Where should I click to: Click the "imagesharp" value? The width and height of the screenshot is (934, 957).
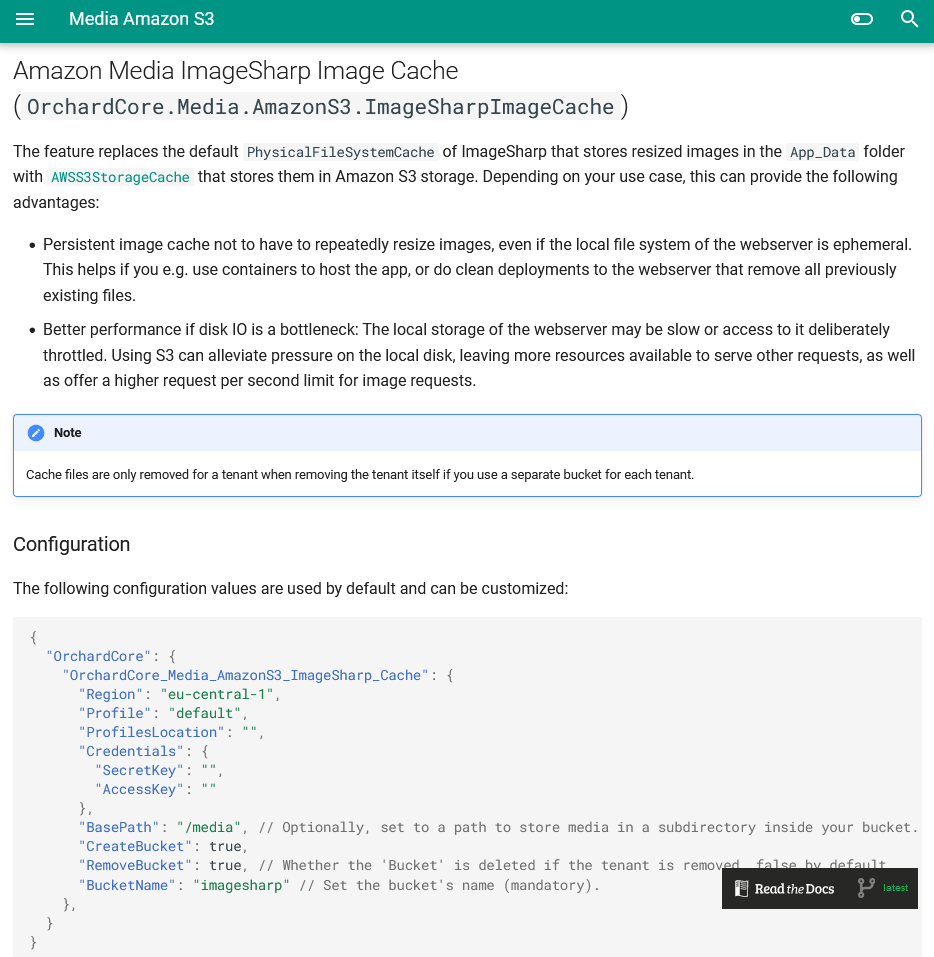[241, 885]
